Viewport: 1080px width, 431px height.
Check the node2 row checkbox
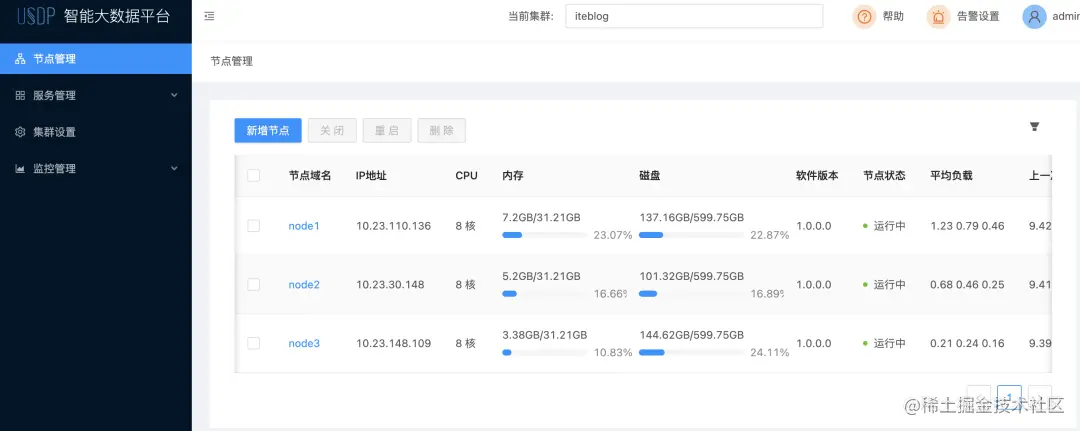coord(253,284)
